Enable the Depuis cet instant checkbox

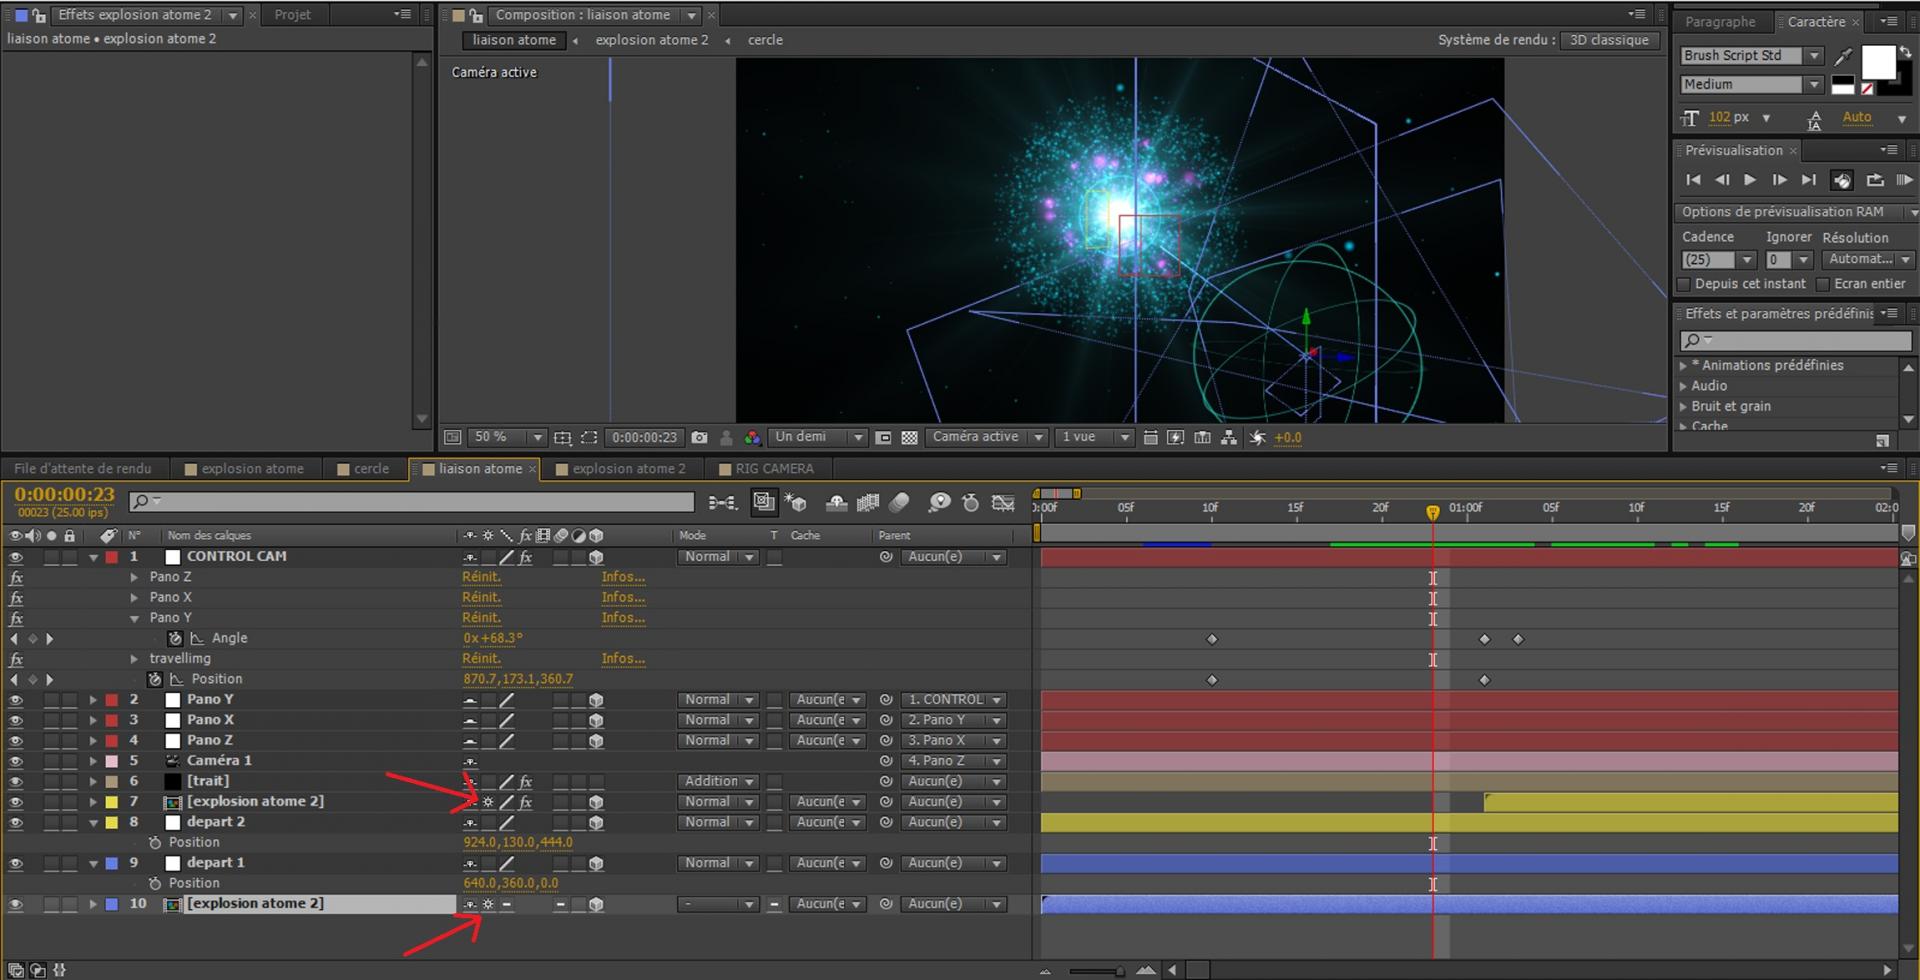(x=1684, y=284)
